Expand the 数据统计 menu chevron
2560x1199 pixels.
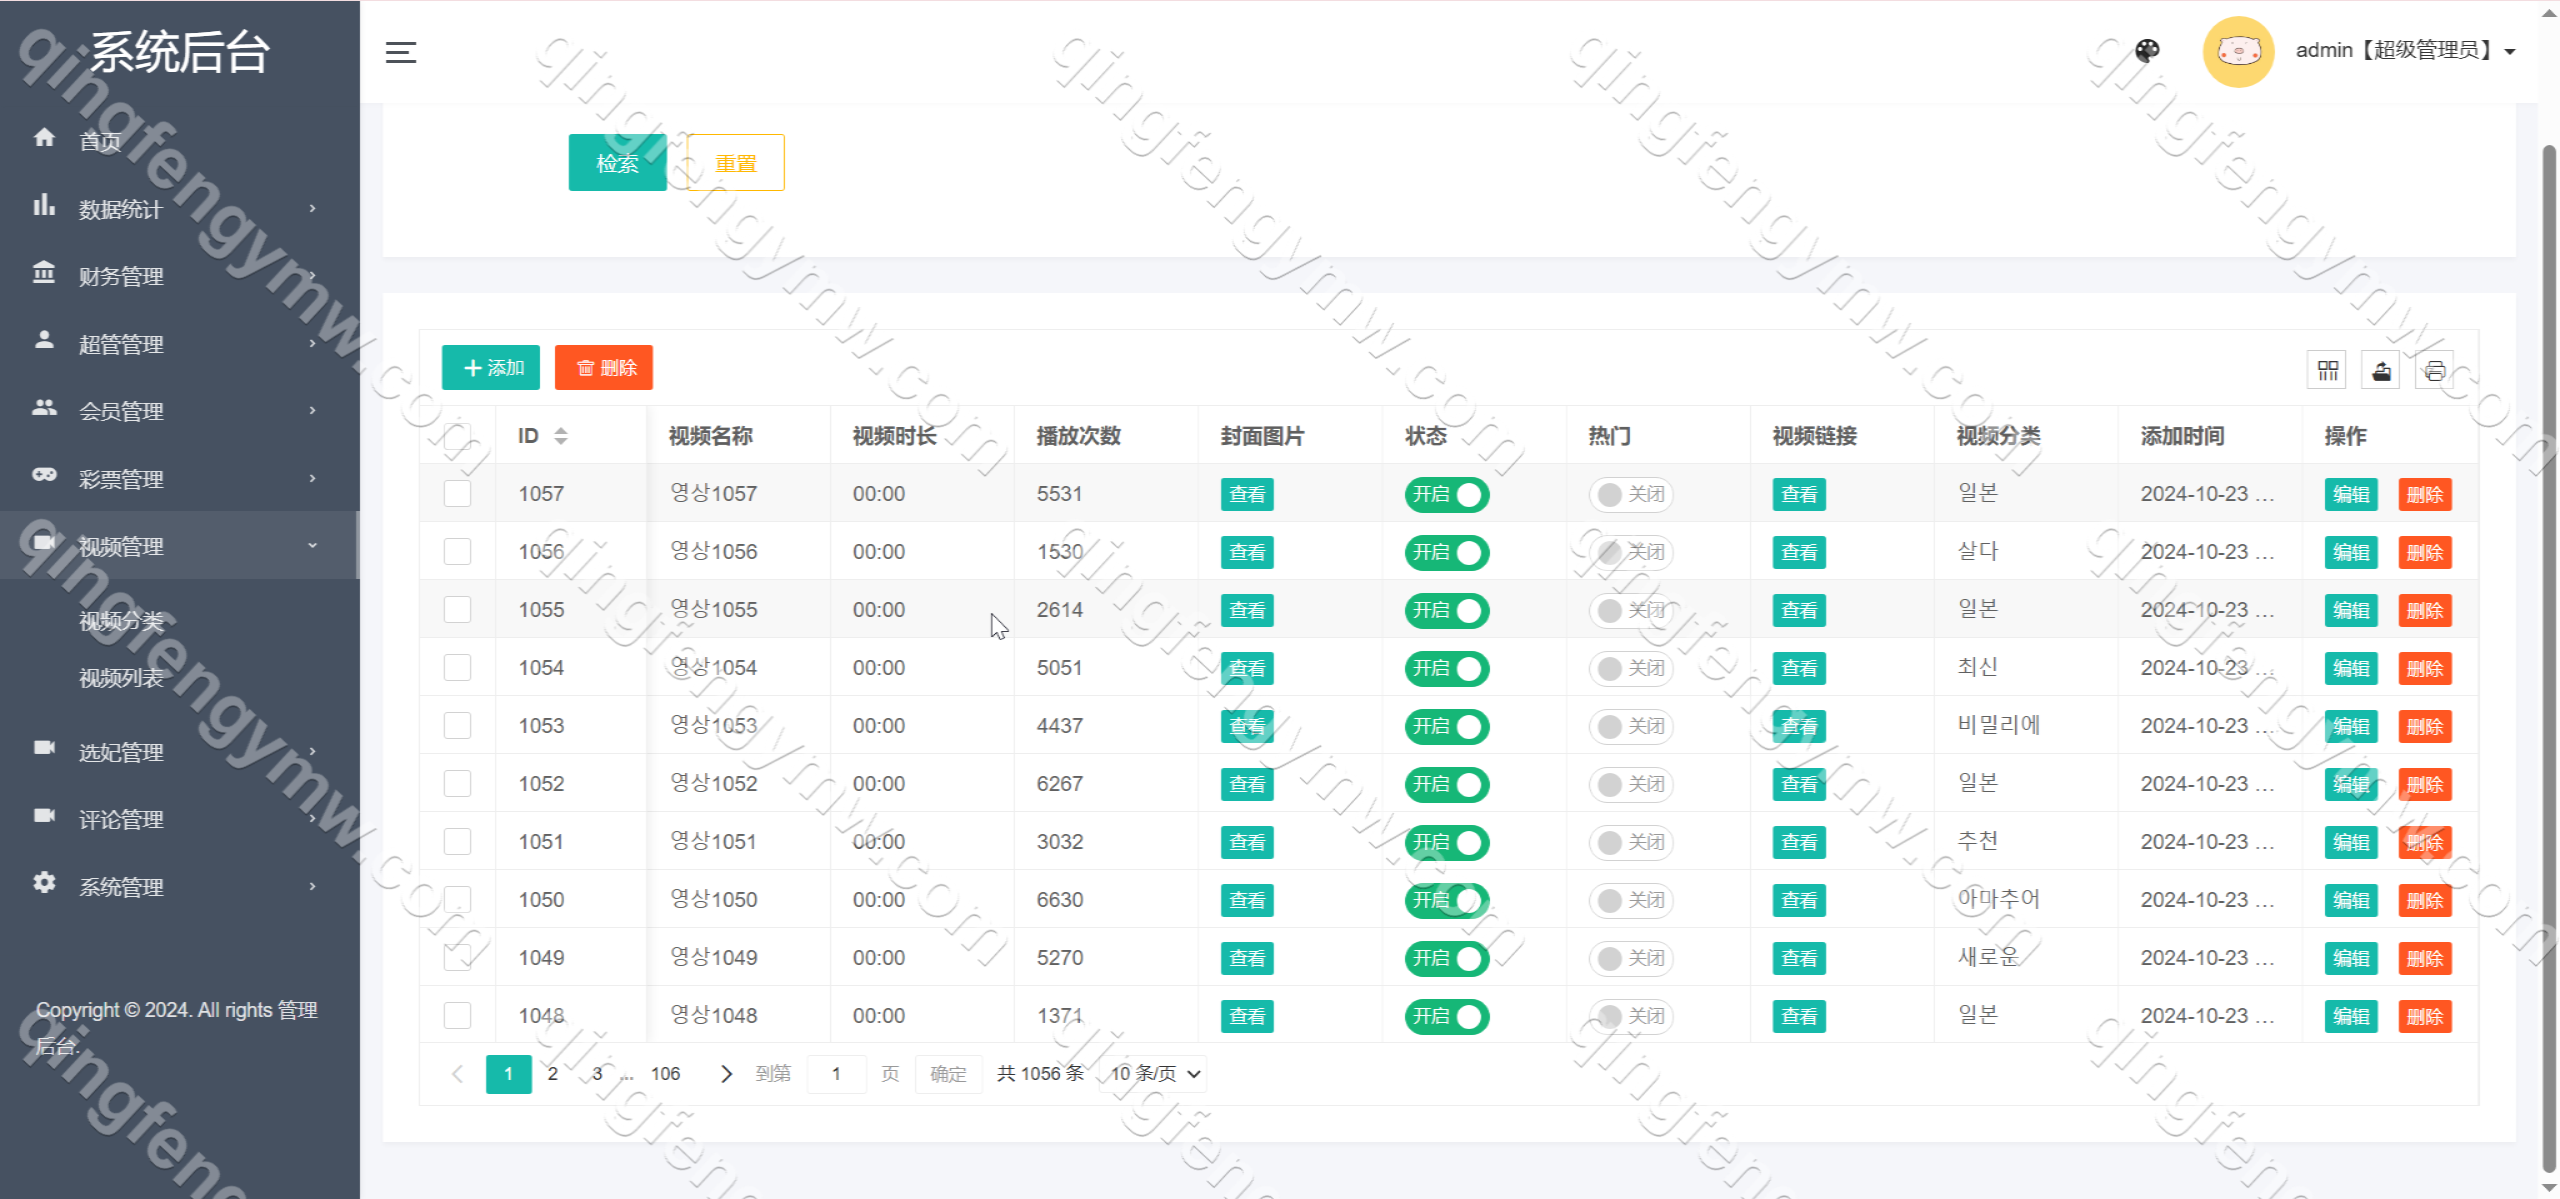click(313, 208)
